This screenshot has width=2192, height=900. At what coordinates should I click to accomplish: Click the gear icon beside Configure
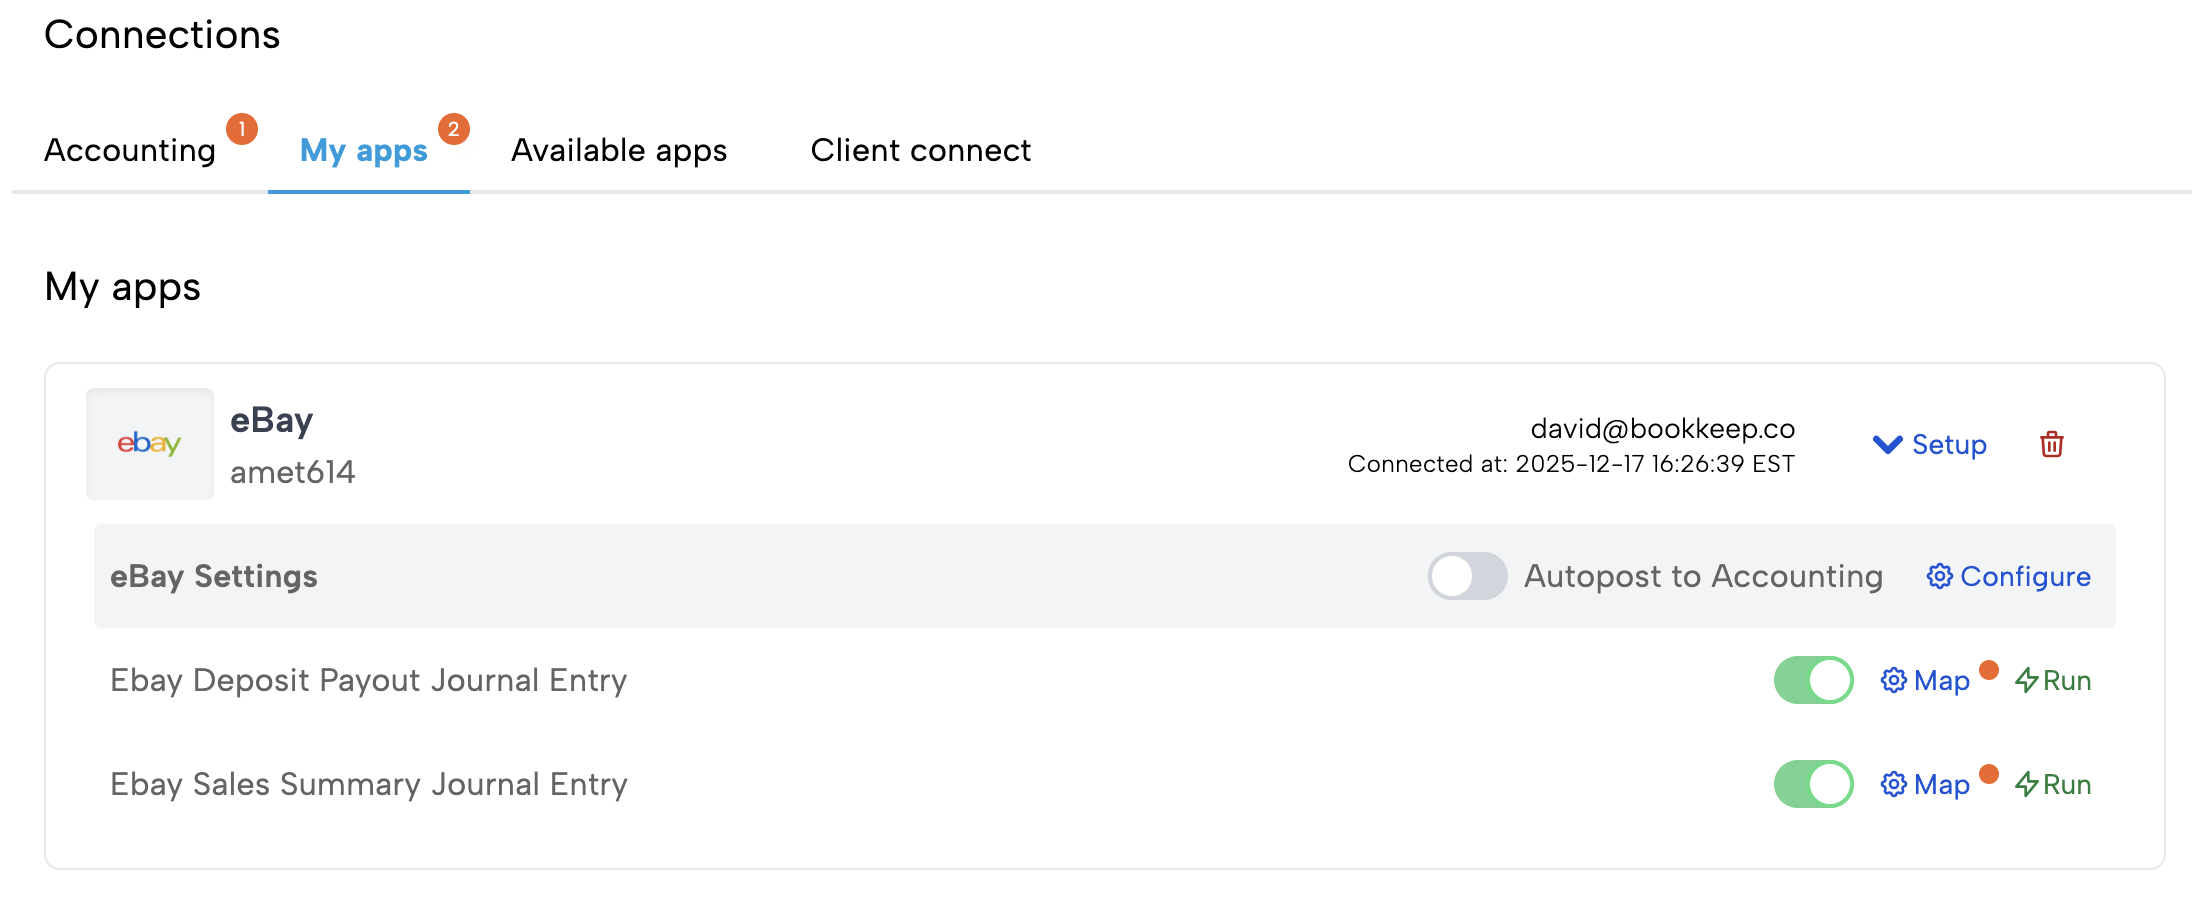[1939, 576]
